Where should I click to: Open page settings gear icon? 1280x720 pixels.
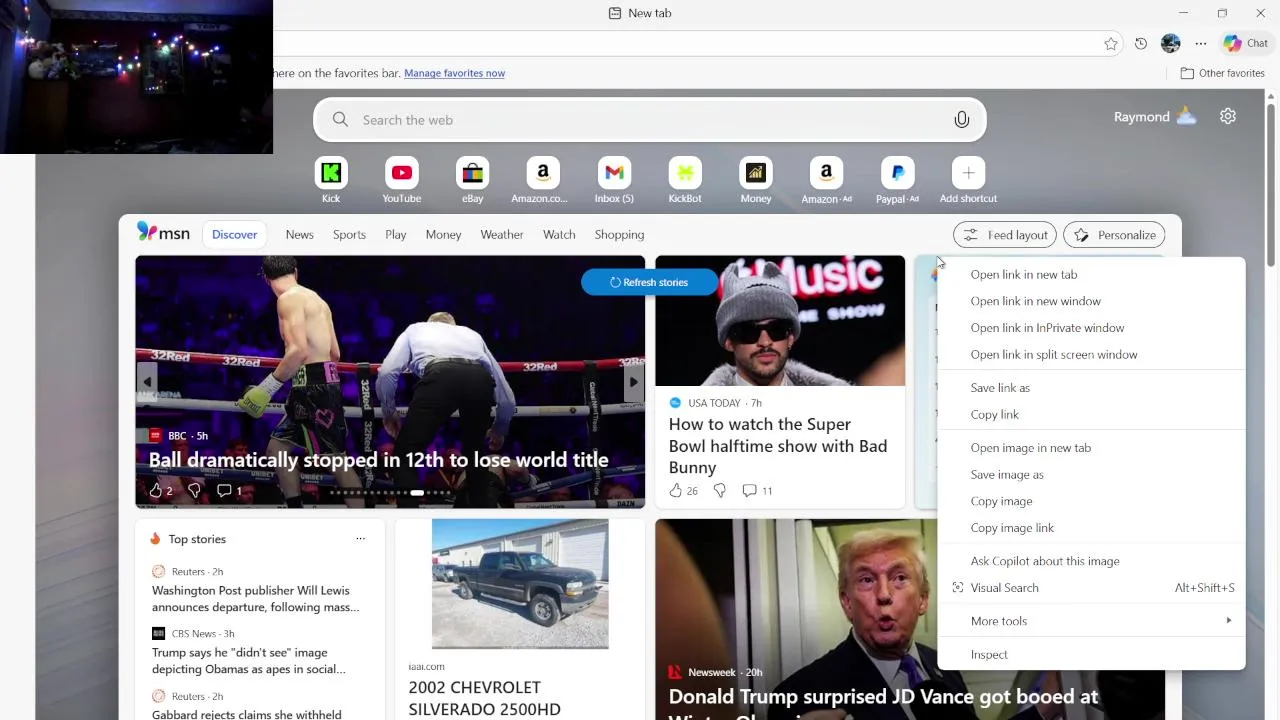(1228, 116)
